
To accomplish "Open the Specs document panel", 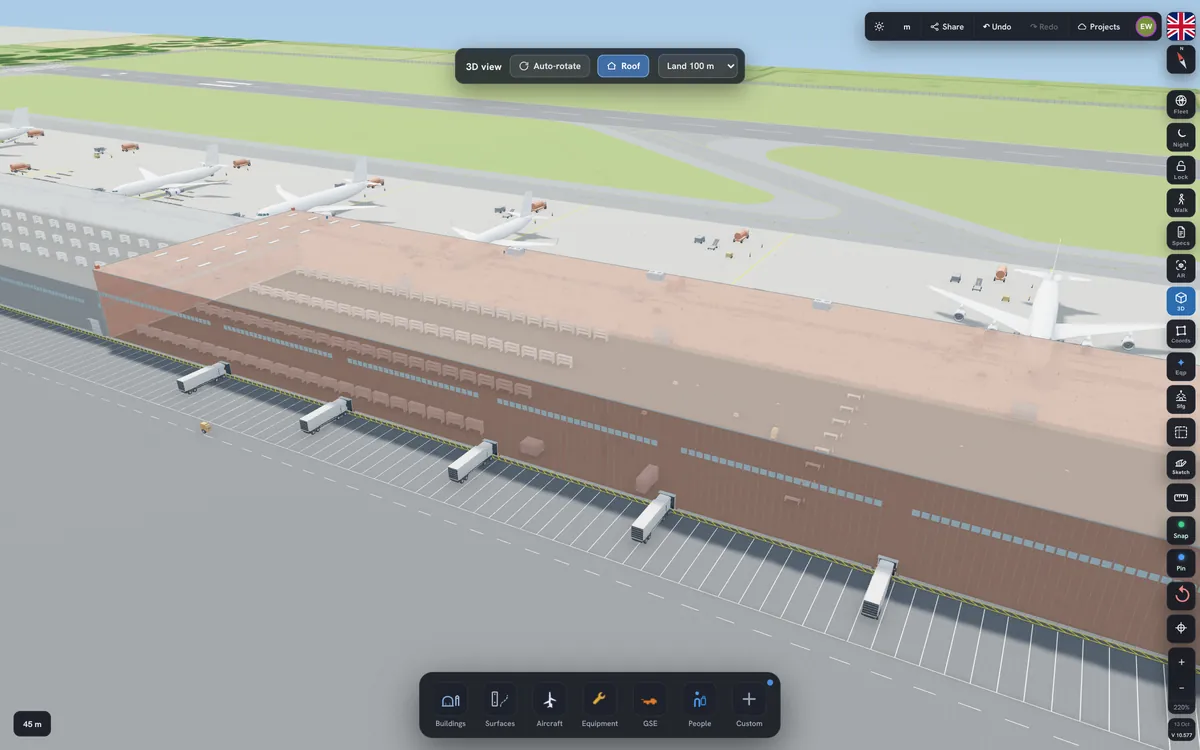I will point(1181,235).
